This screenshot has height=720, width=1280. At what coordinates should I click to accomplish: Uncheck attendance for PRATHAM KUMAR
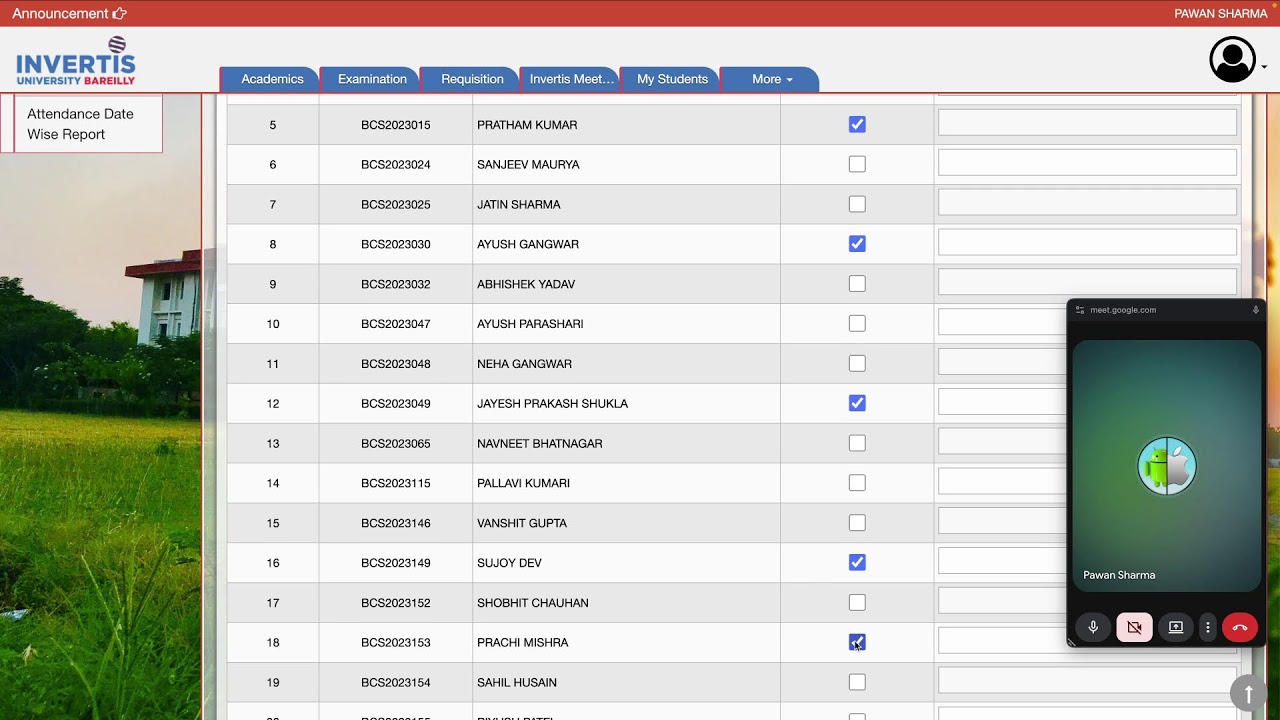(x=857, y=125)
